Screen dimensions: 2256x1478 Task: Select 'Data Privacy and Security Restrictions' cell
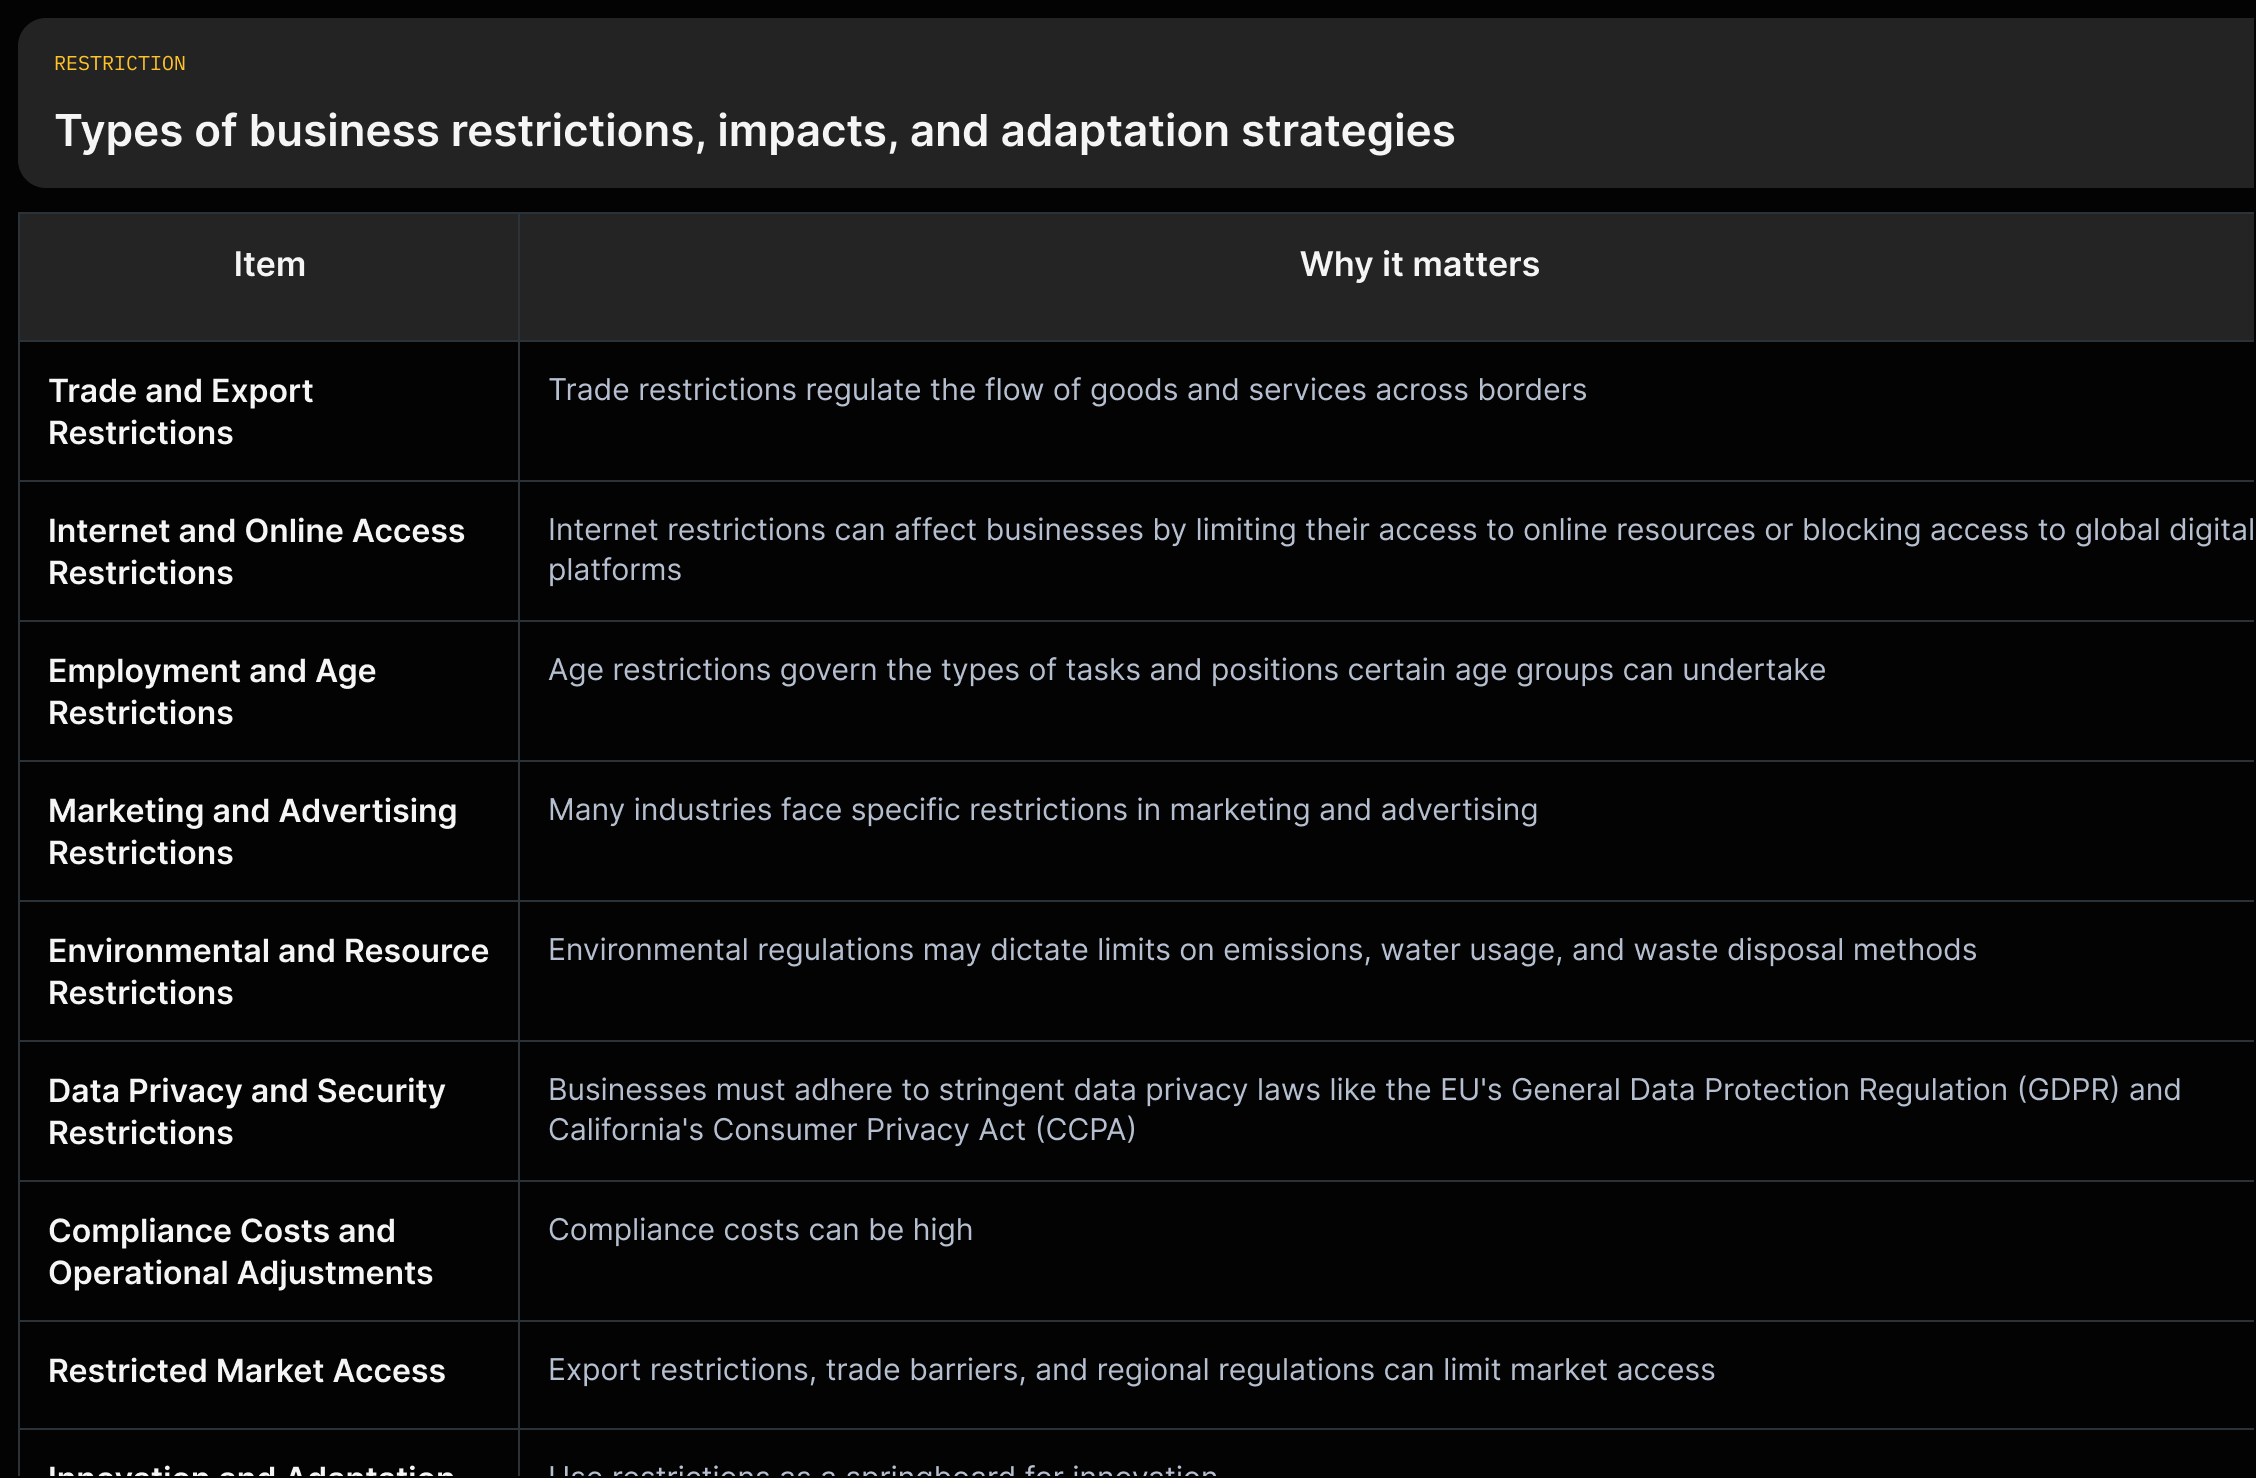[x=269, y=1111]
